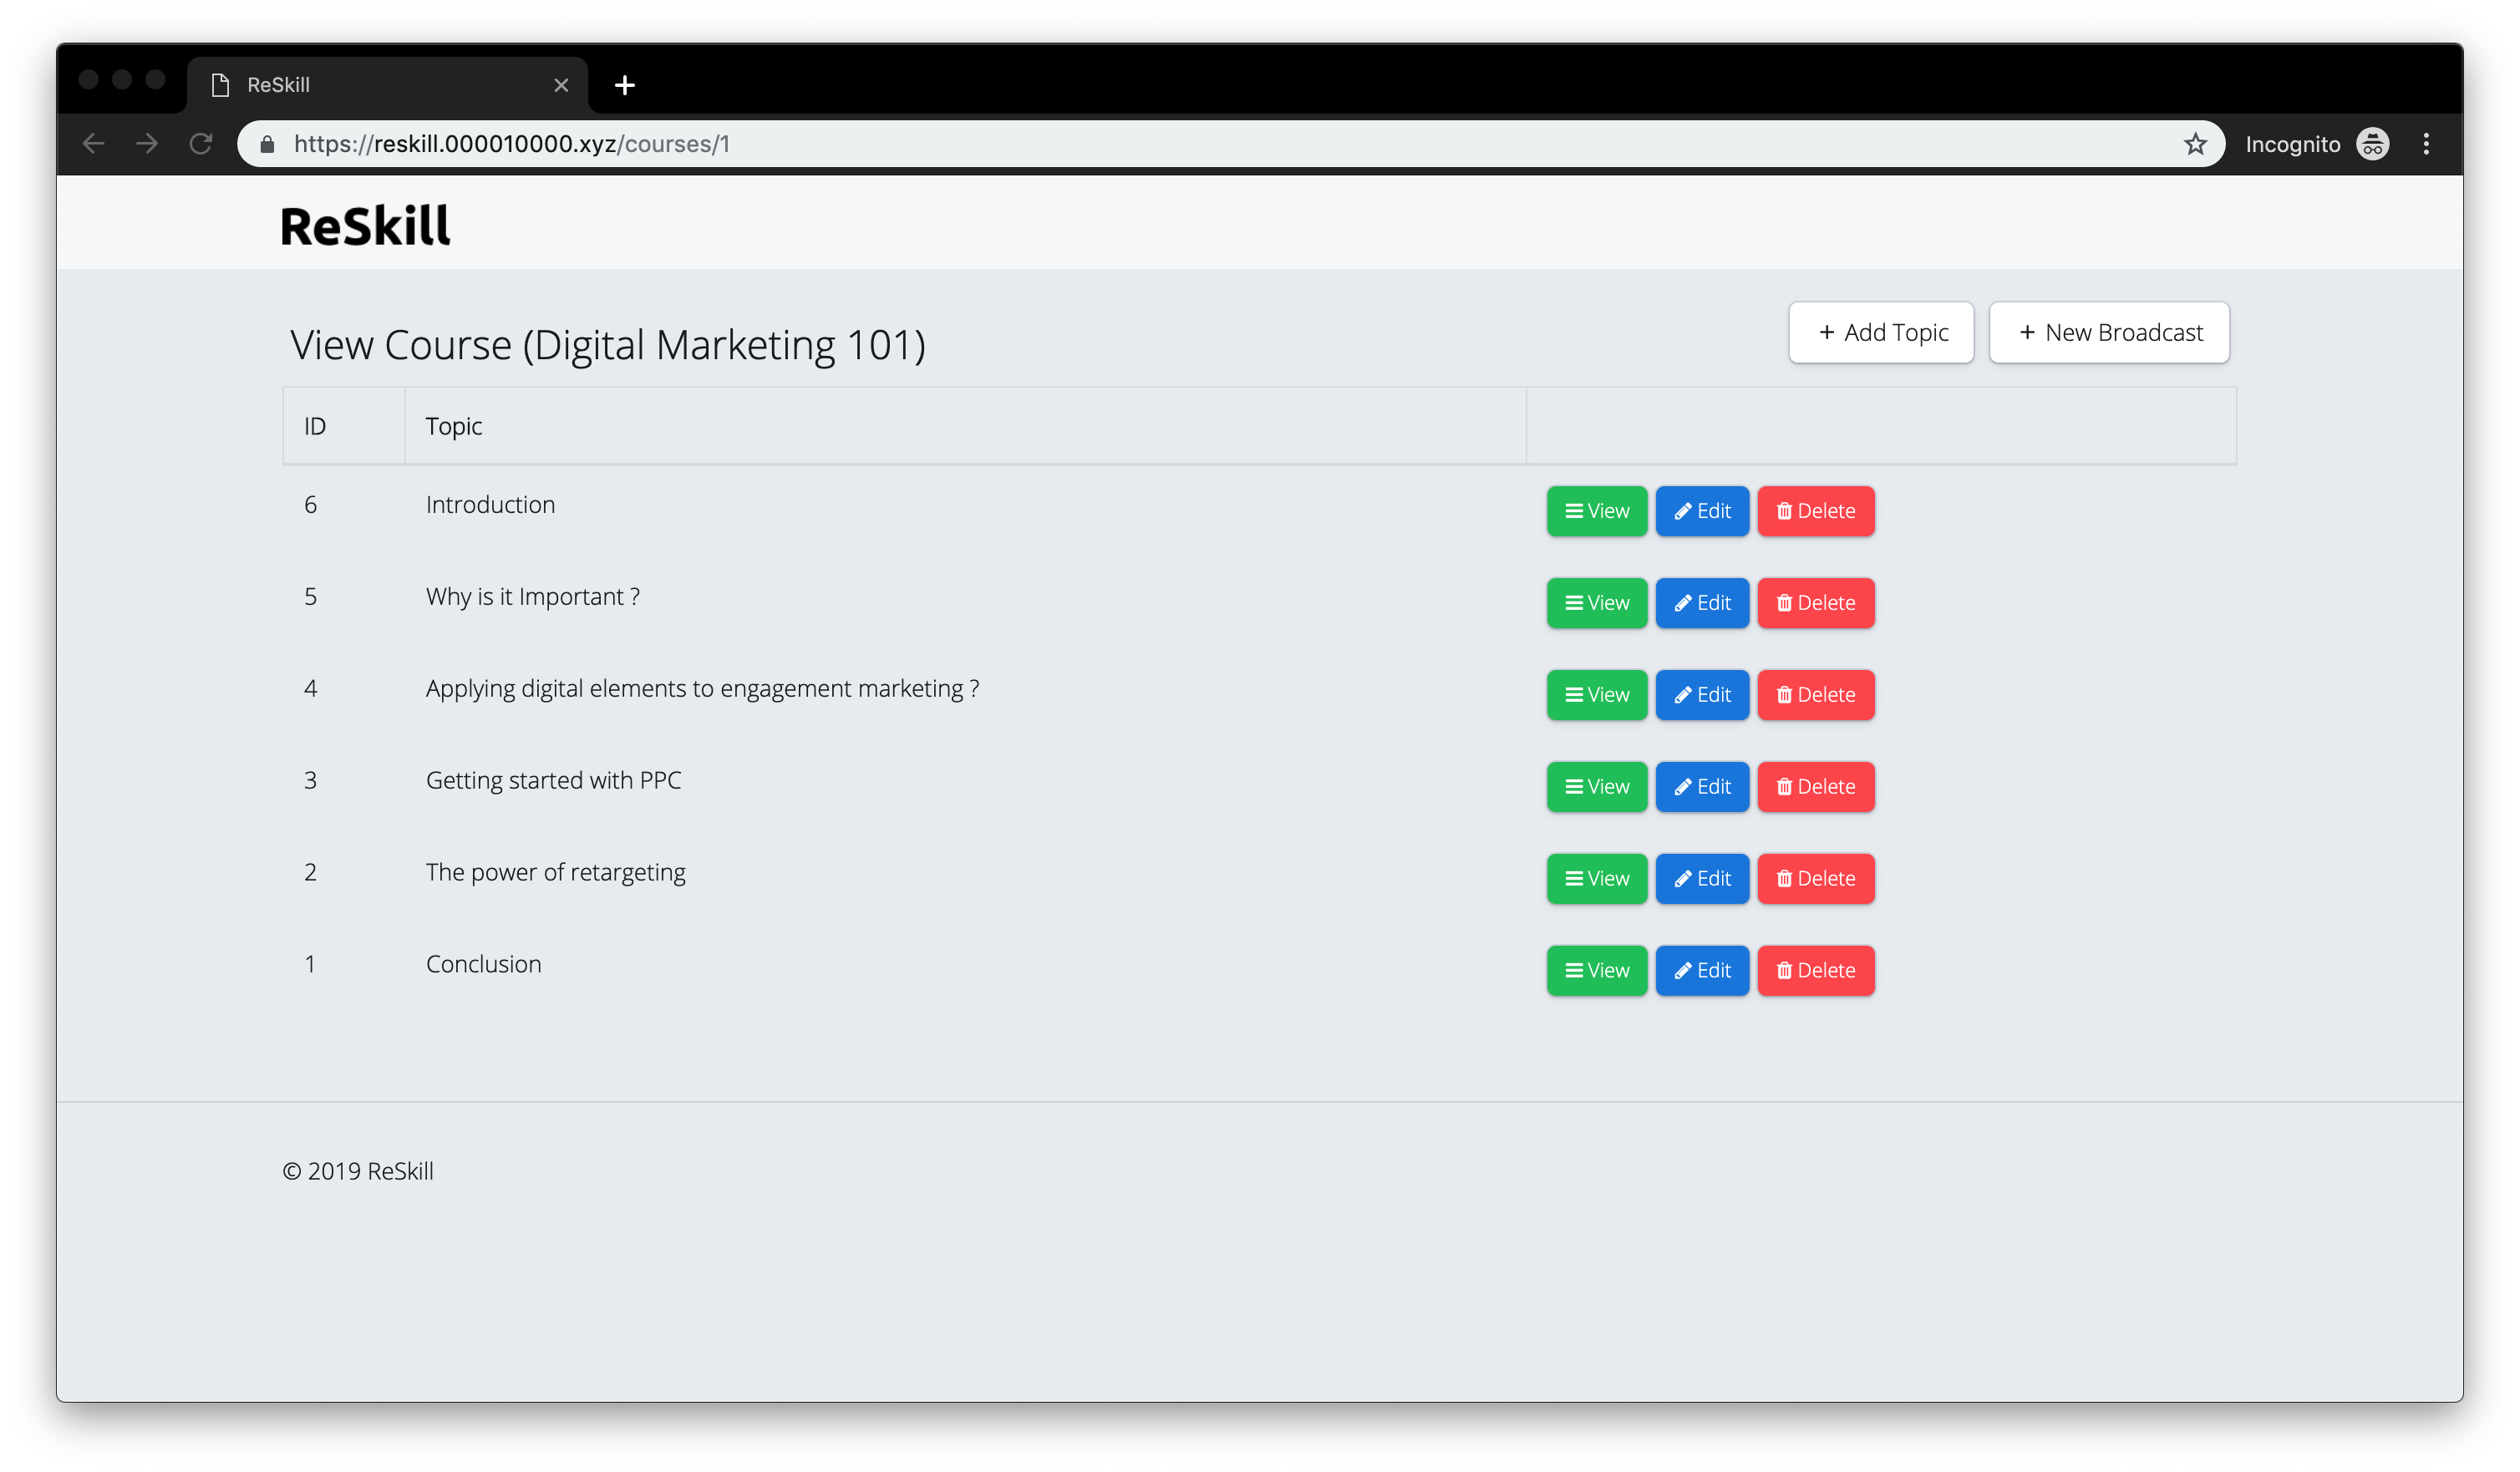This screenshot has height=1472, width=2520.
Task: Click the Add Topic button
Action: click(1880, 333)
